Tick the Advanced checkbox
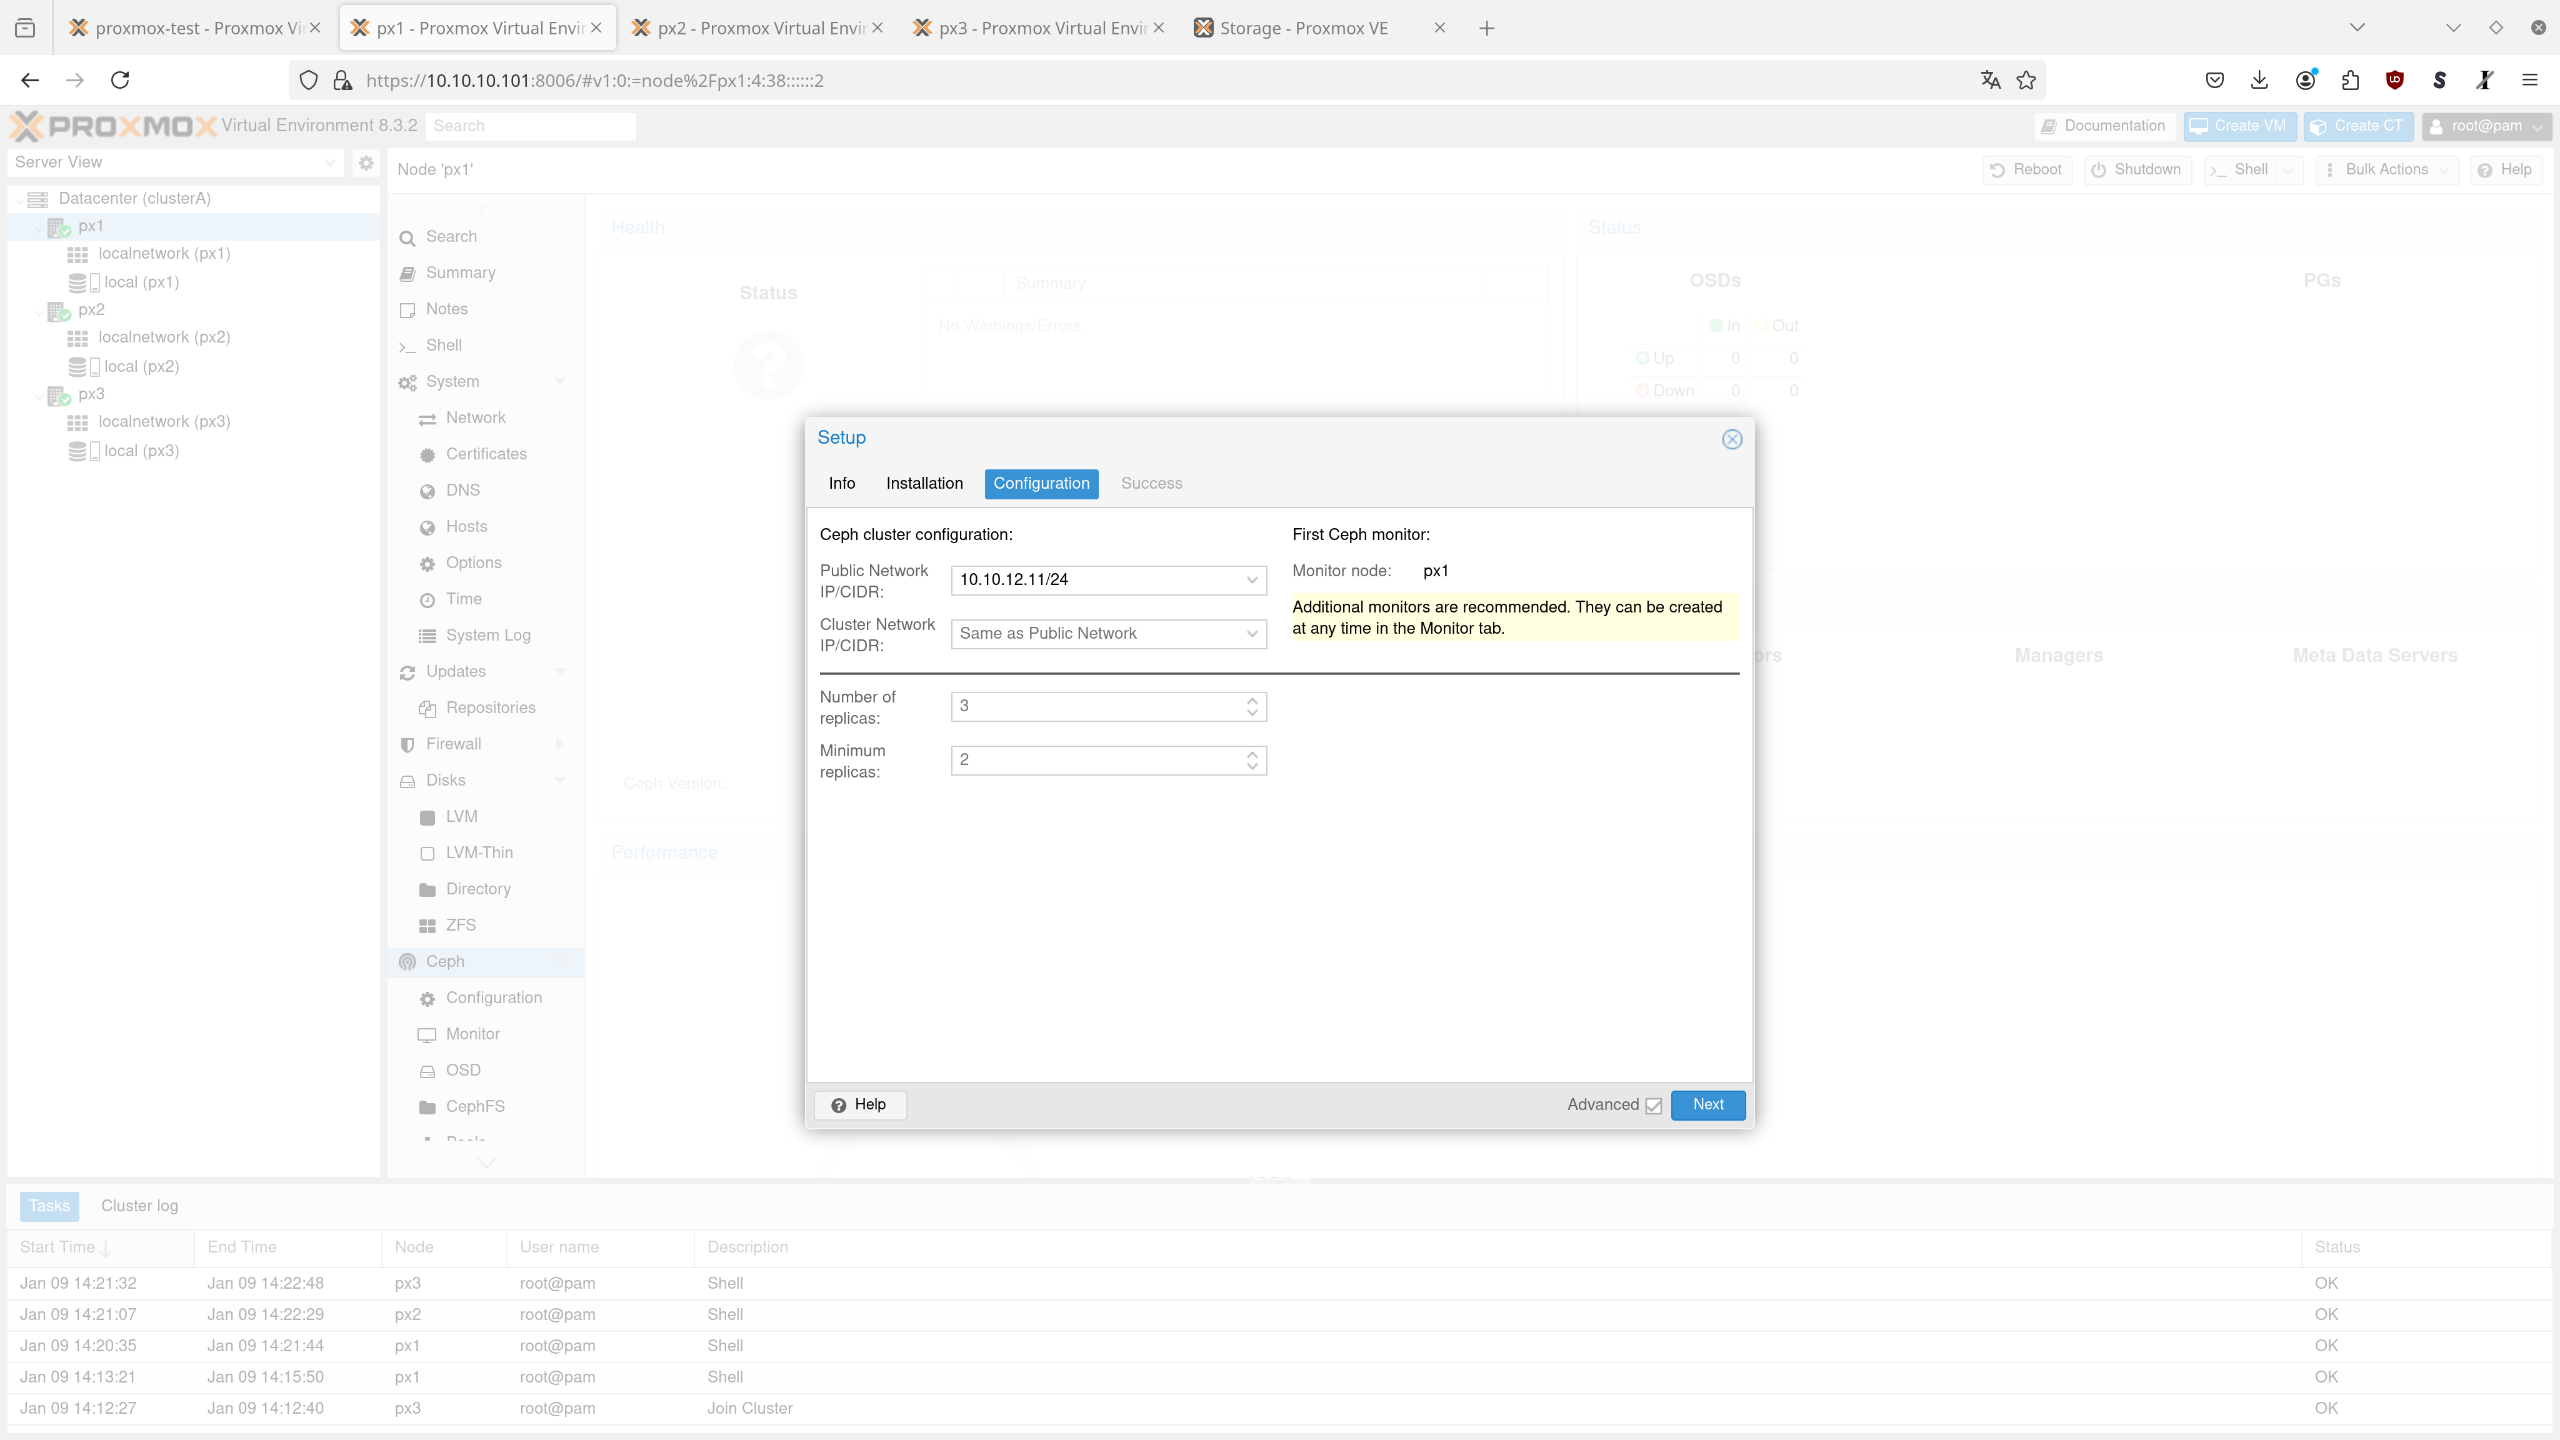Screen dimensions: 2560x1440 click(1653, 1105)
